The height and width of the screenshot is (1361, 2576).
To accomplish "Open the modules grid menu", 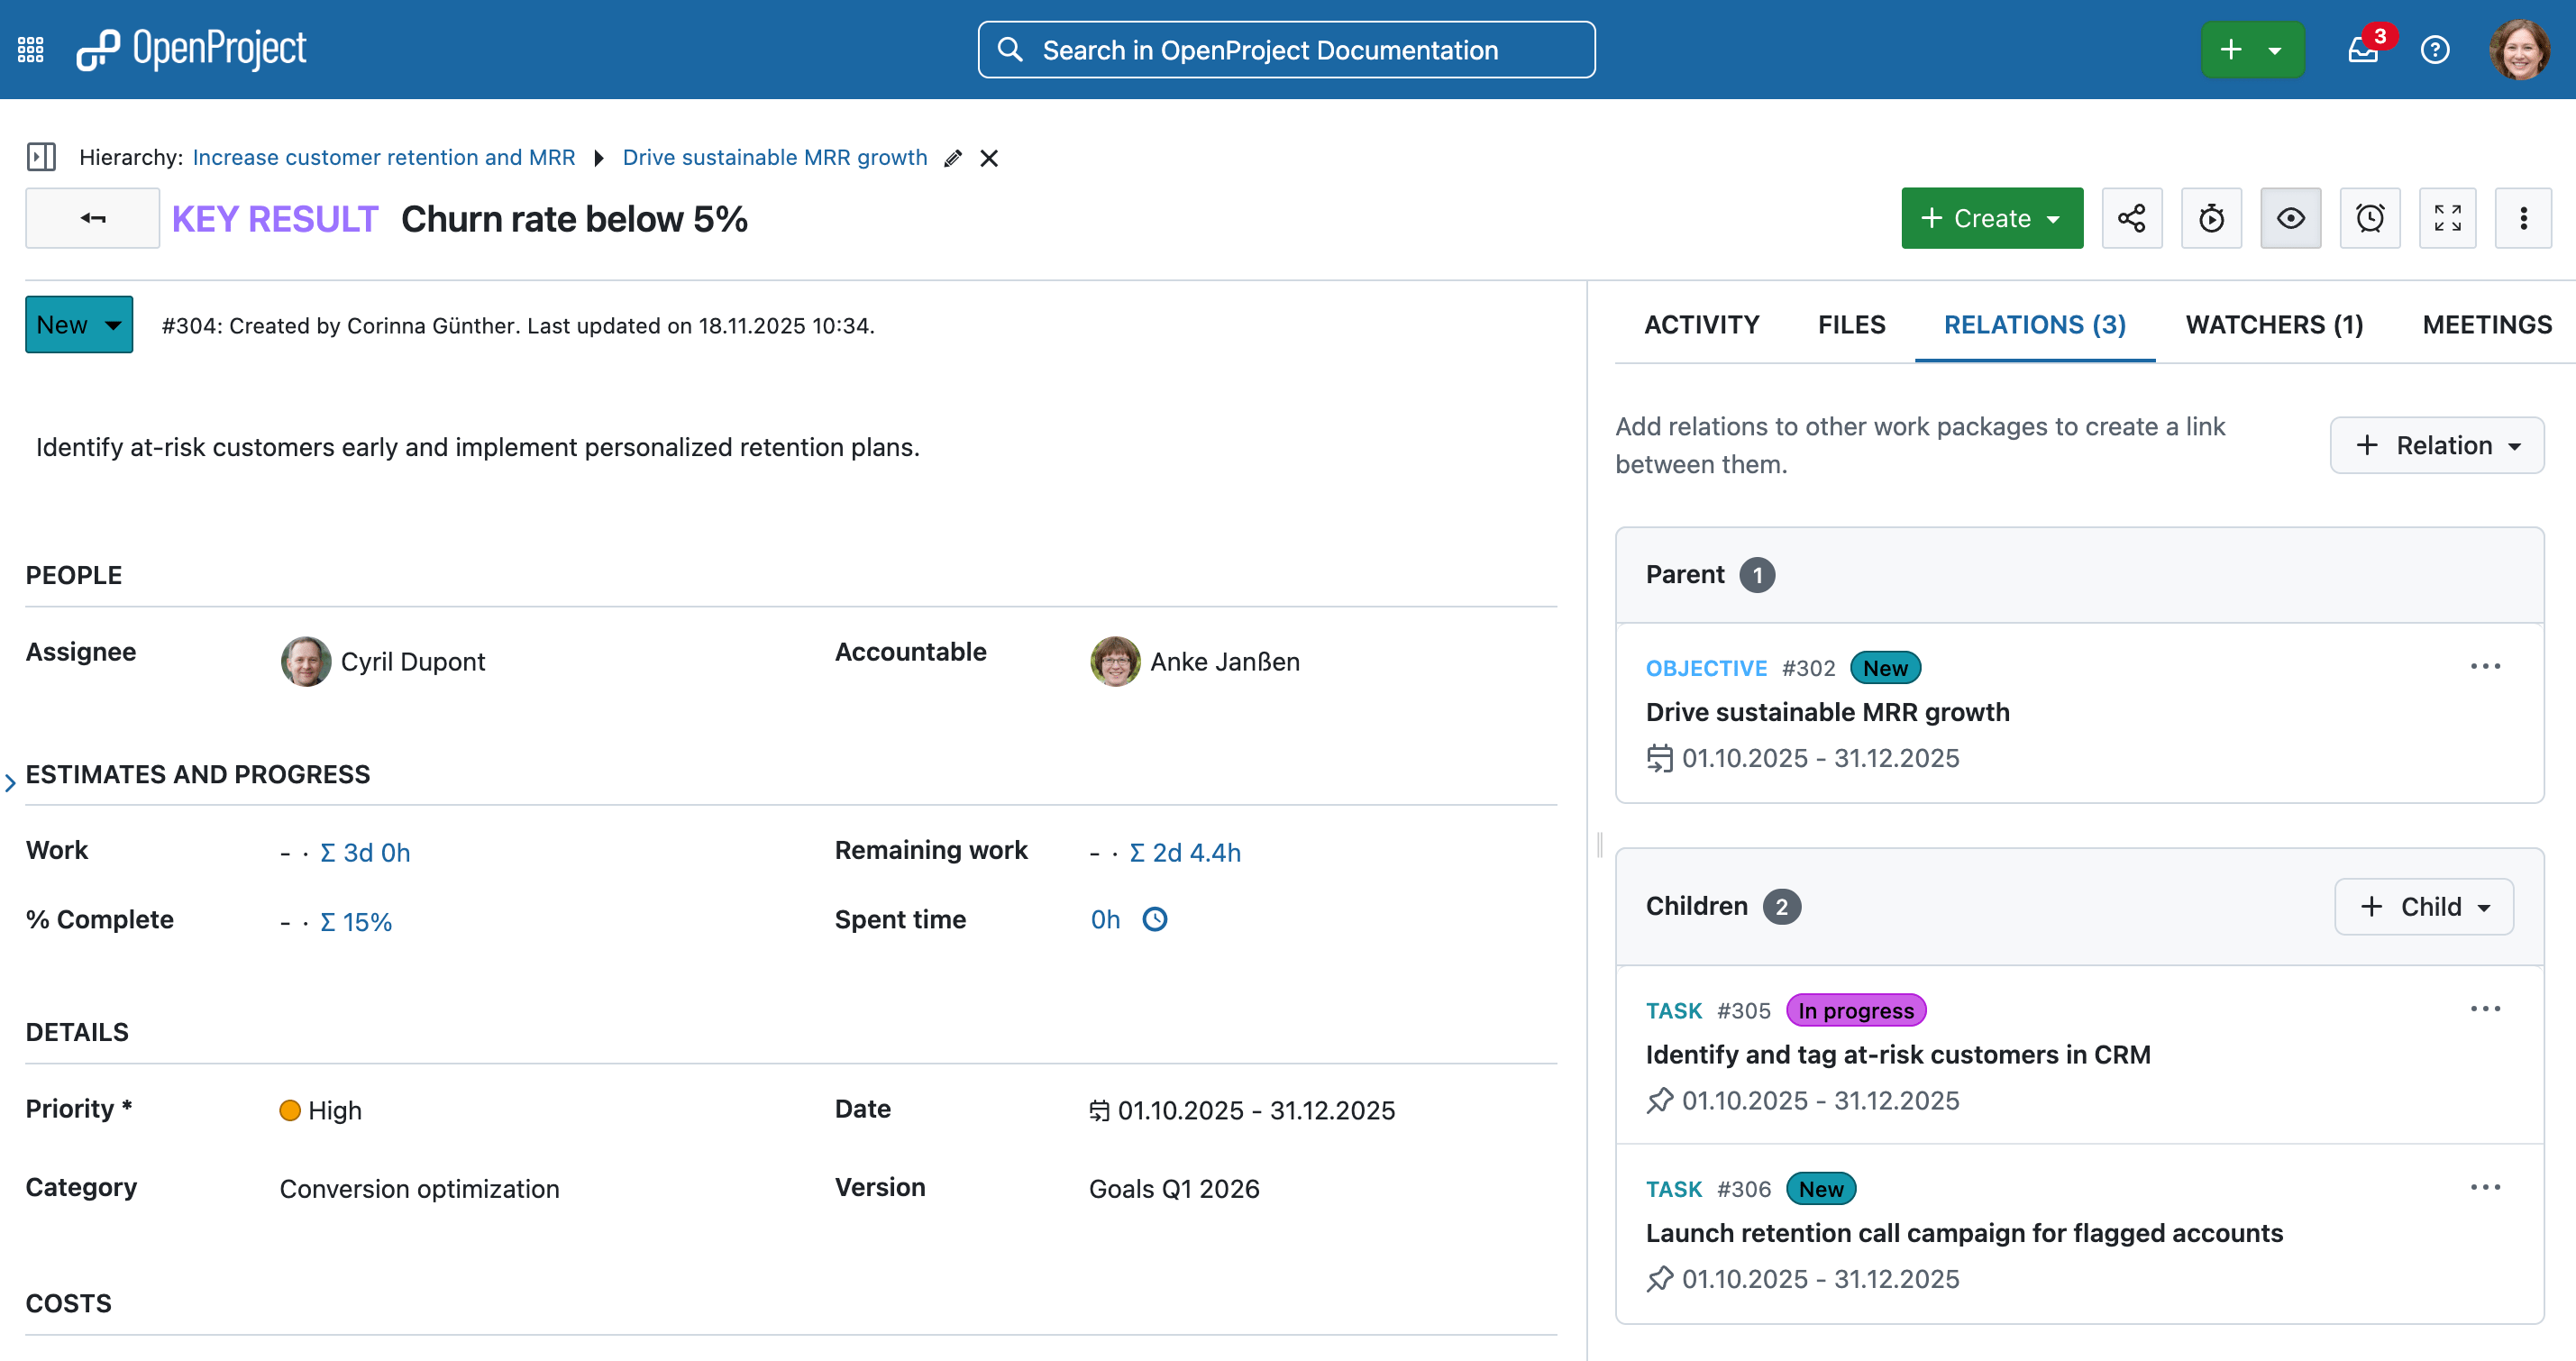I will (x=31, y=49).
